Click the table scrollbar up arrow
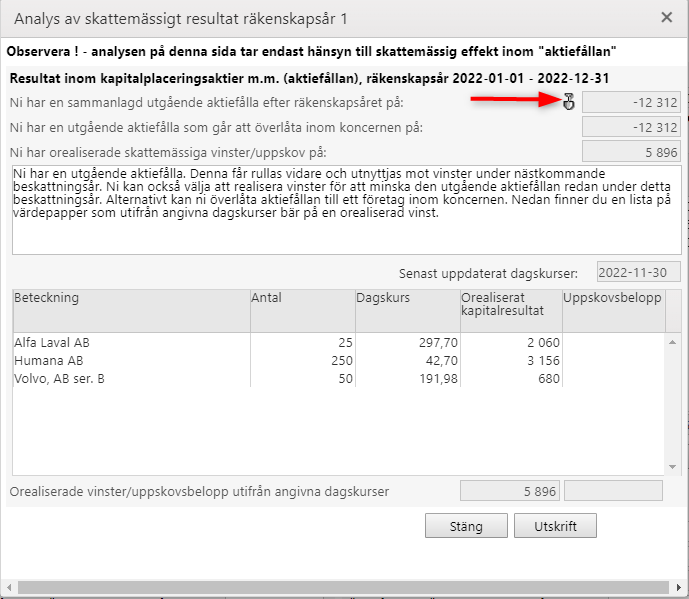This screenshot has width=689, height=599. [x=672, y=342]
